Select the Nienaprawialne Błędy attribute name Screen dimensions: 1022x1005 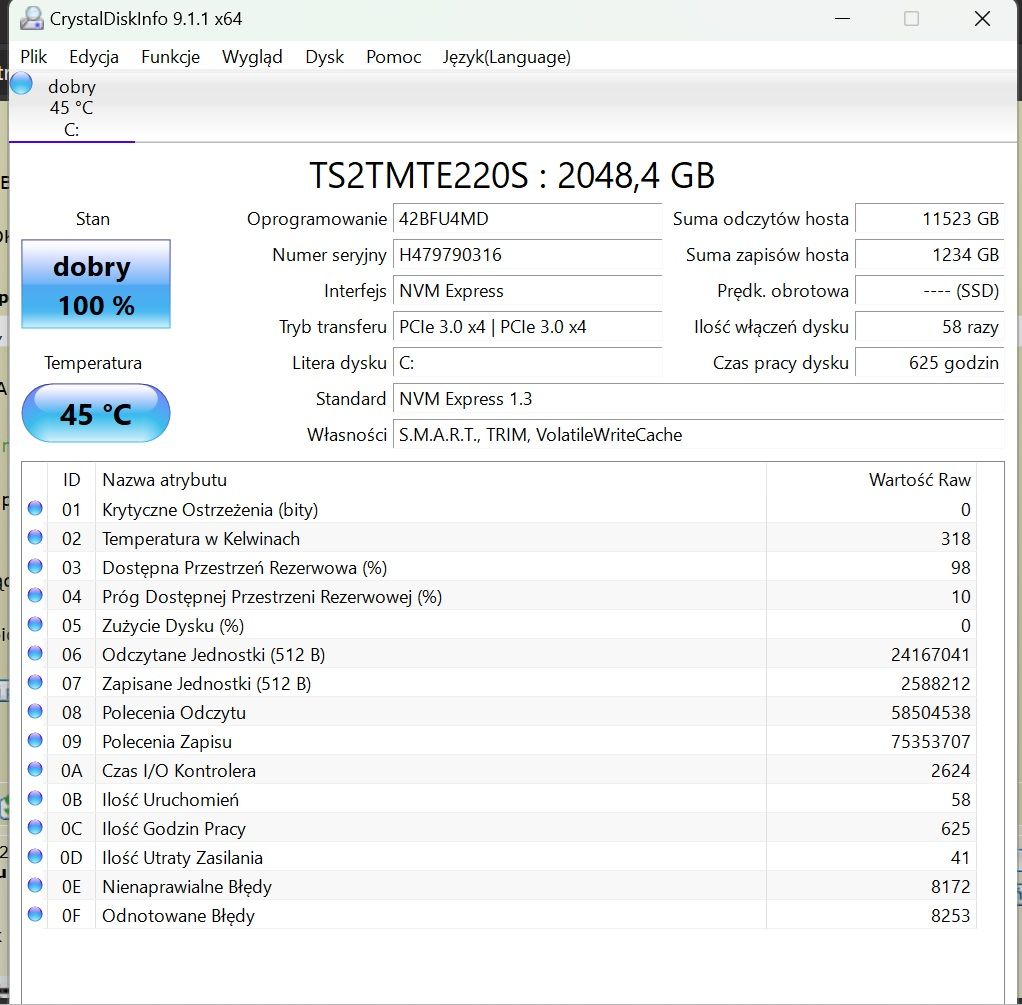pos(186,887)
